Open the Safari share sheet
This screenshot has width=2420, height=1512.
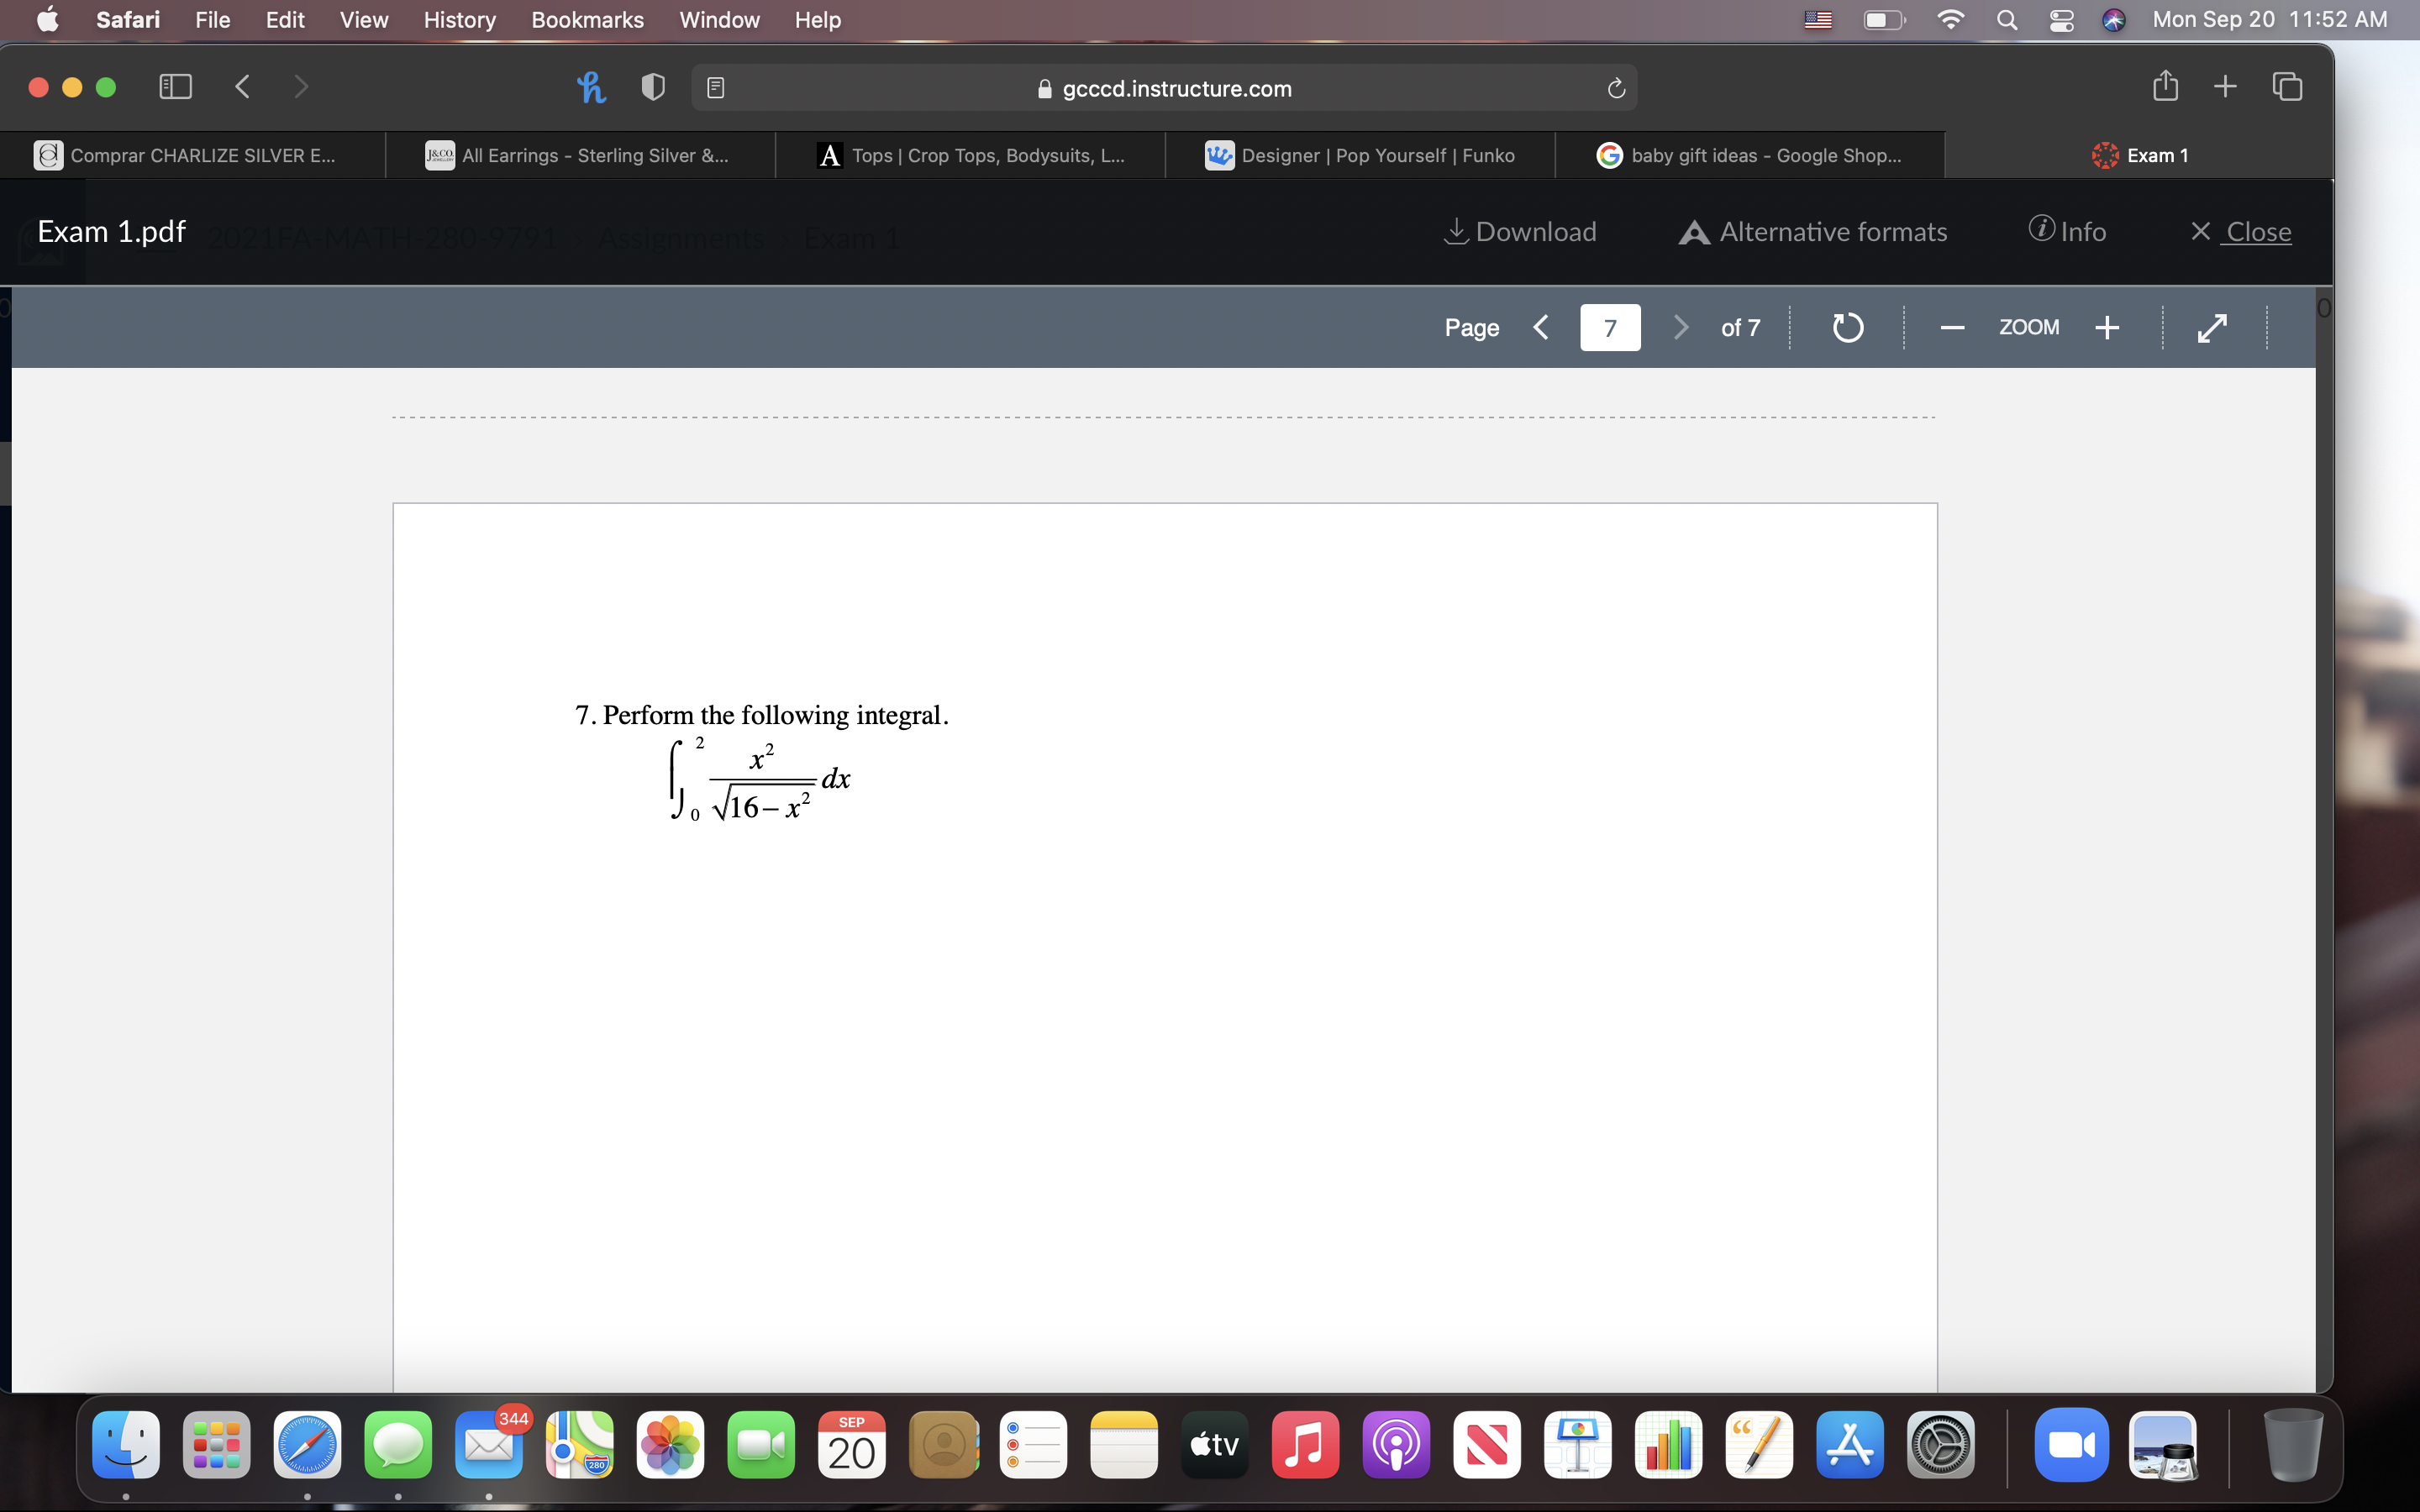2165,87
